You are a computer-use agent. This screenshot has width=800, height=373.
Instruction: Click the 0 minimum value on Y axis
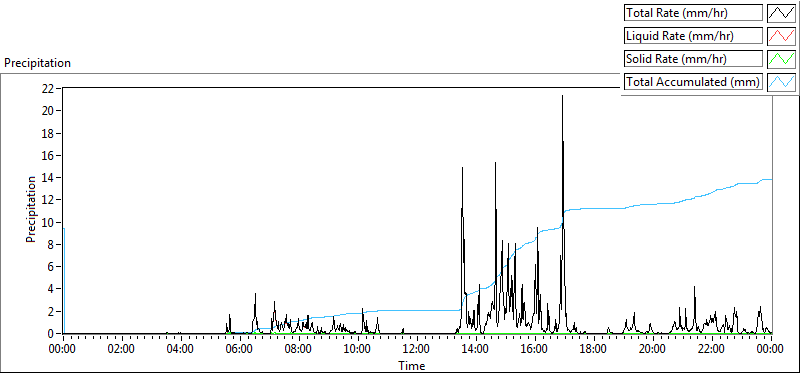click(51, 333)
